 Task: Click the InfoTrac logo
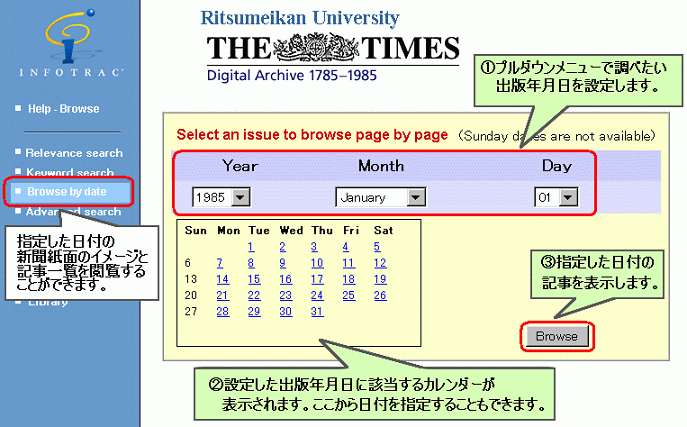pos(70,43)
